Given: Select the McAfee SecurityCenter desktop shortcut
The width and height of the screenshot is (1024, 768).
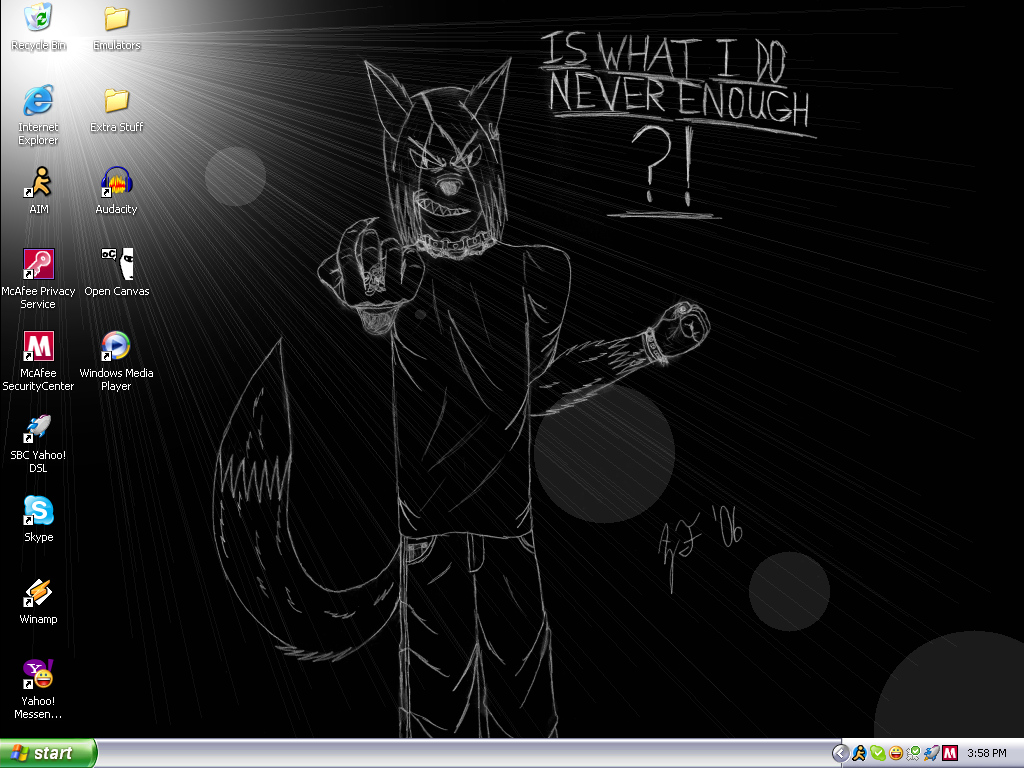Looking at the screenshot, I should 39,362.
